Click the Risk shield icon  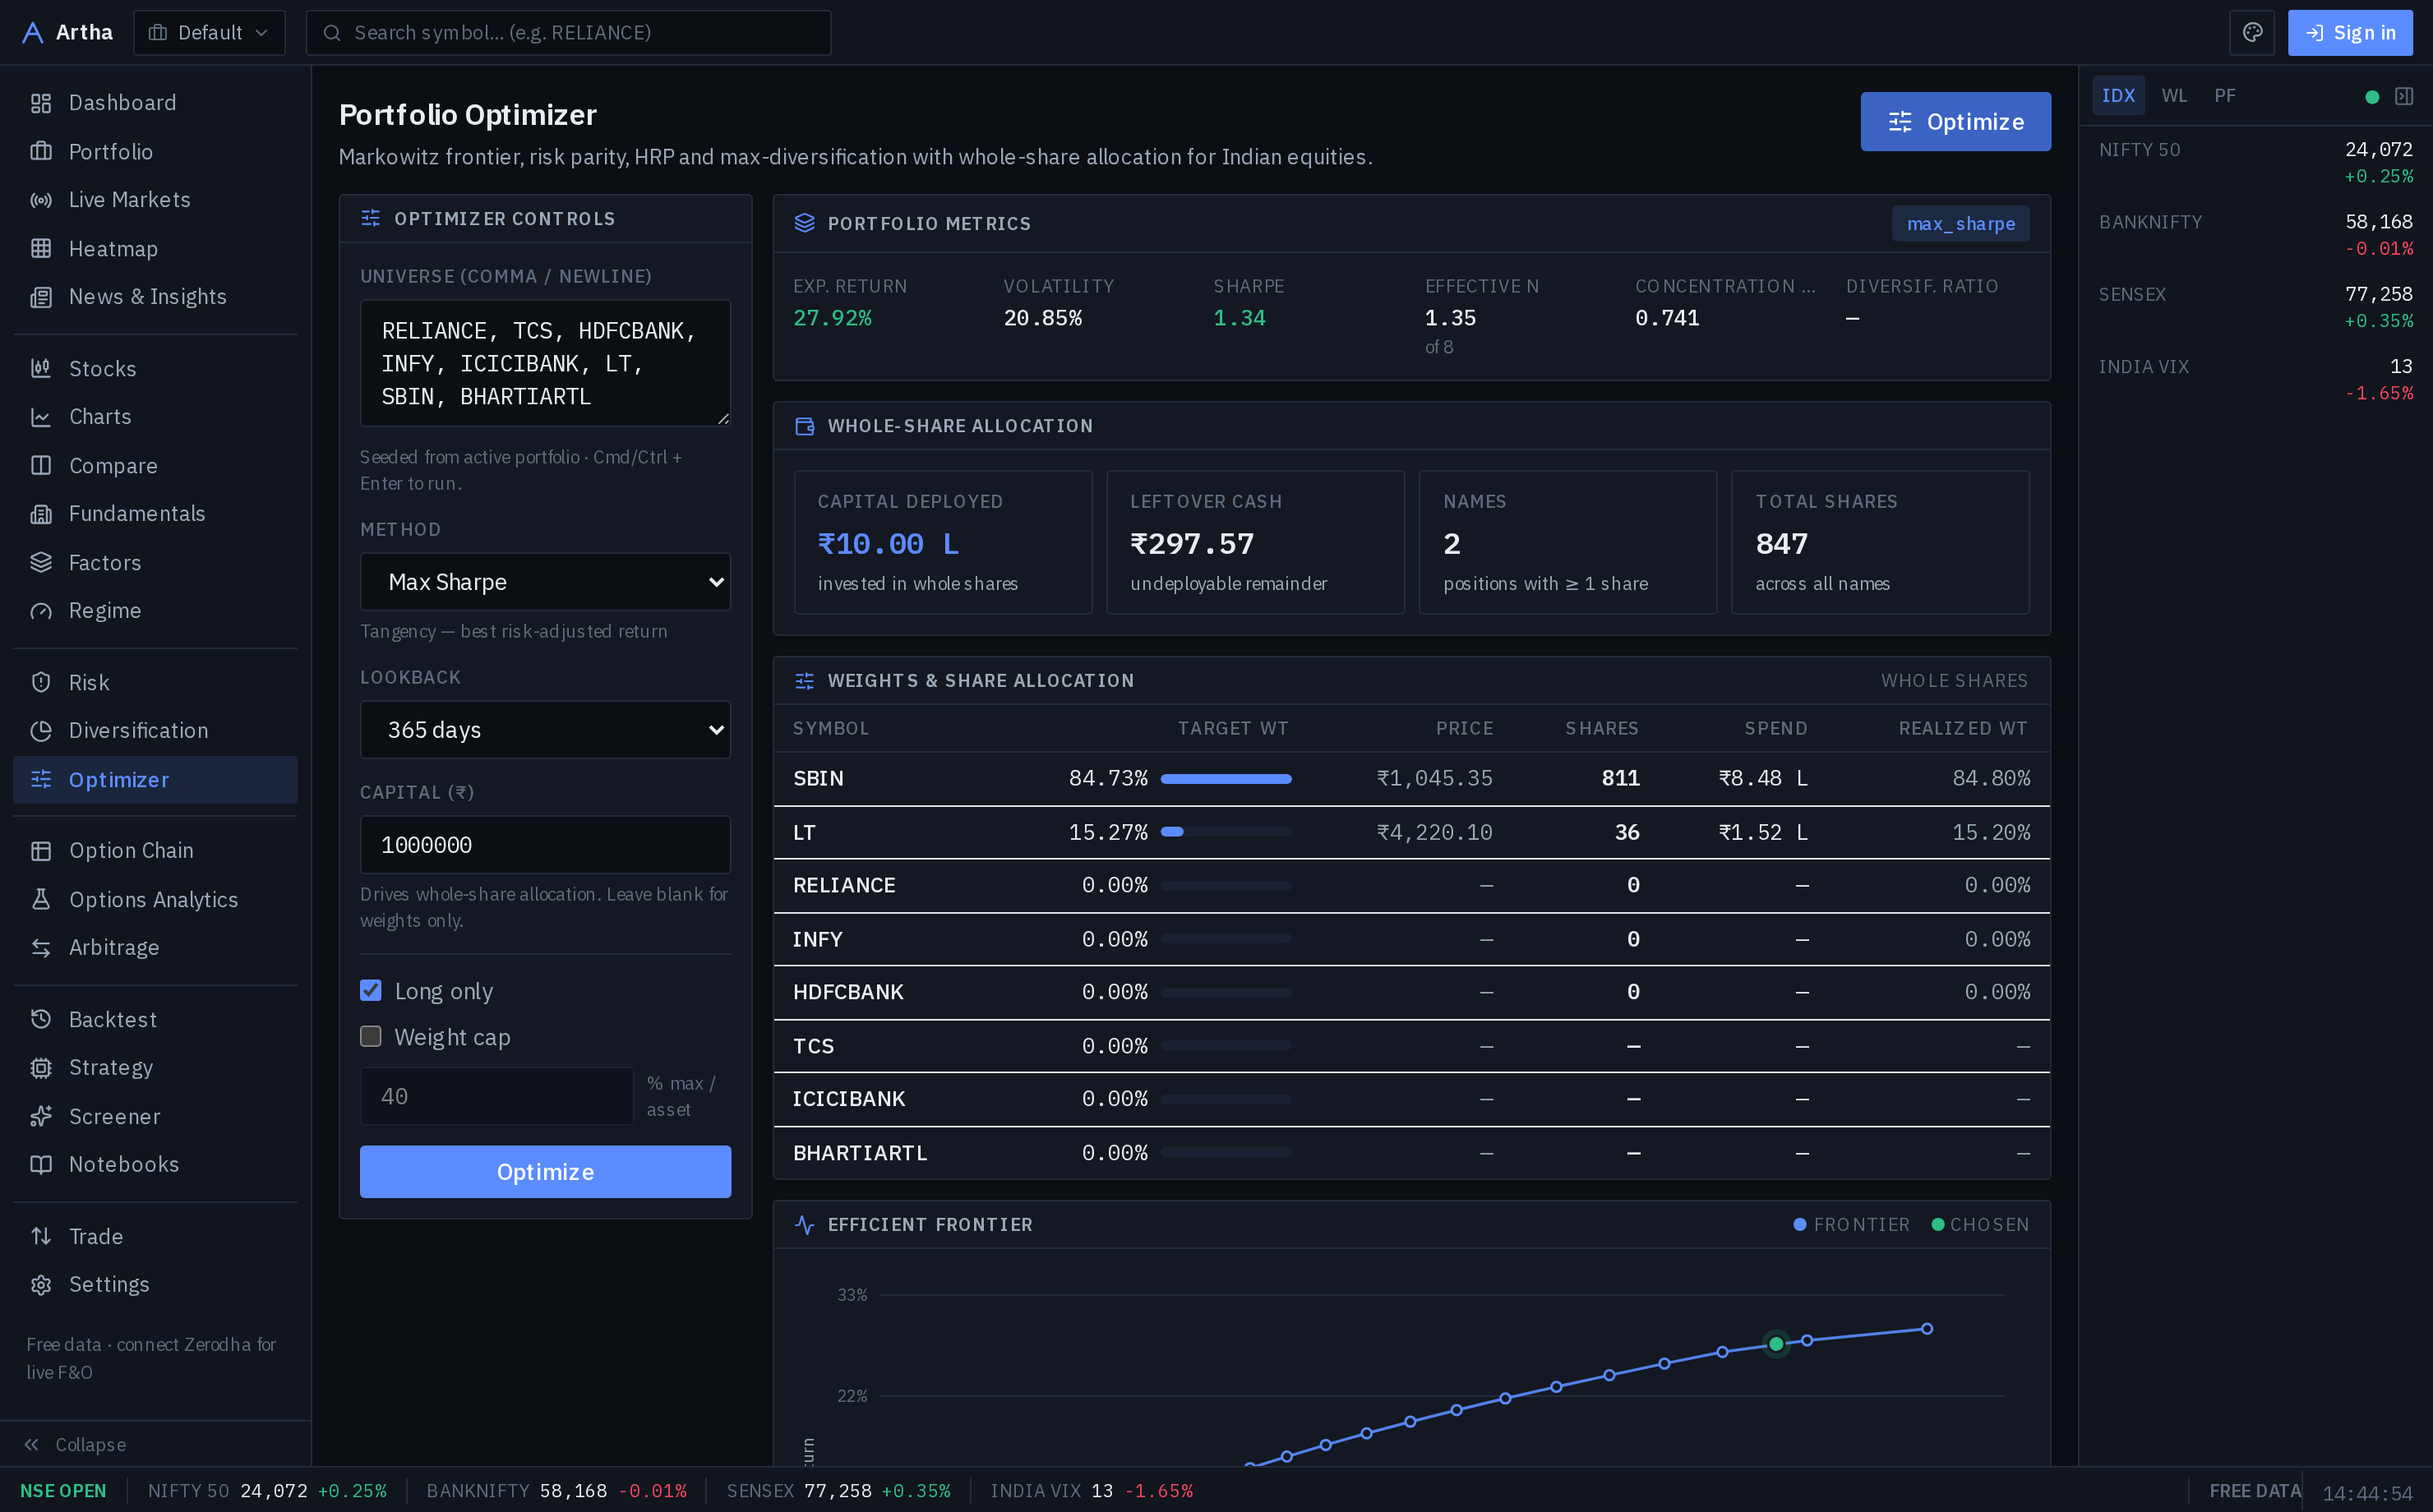coord(41,683)
